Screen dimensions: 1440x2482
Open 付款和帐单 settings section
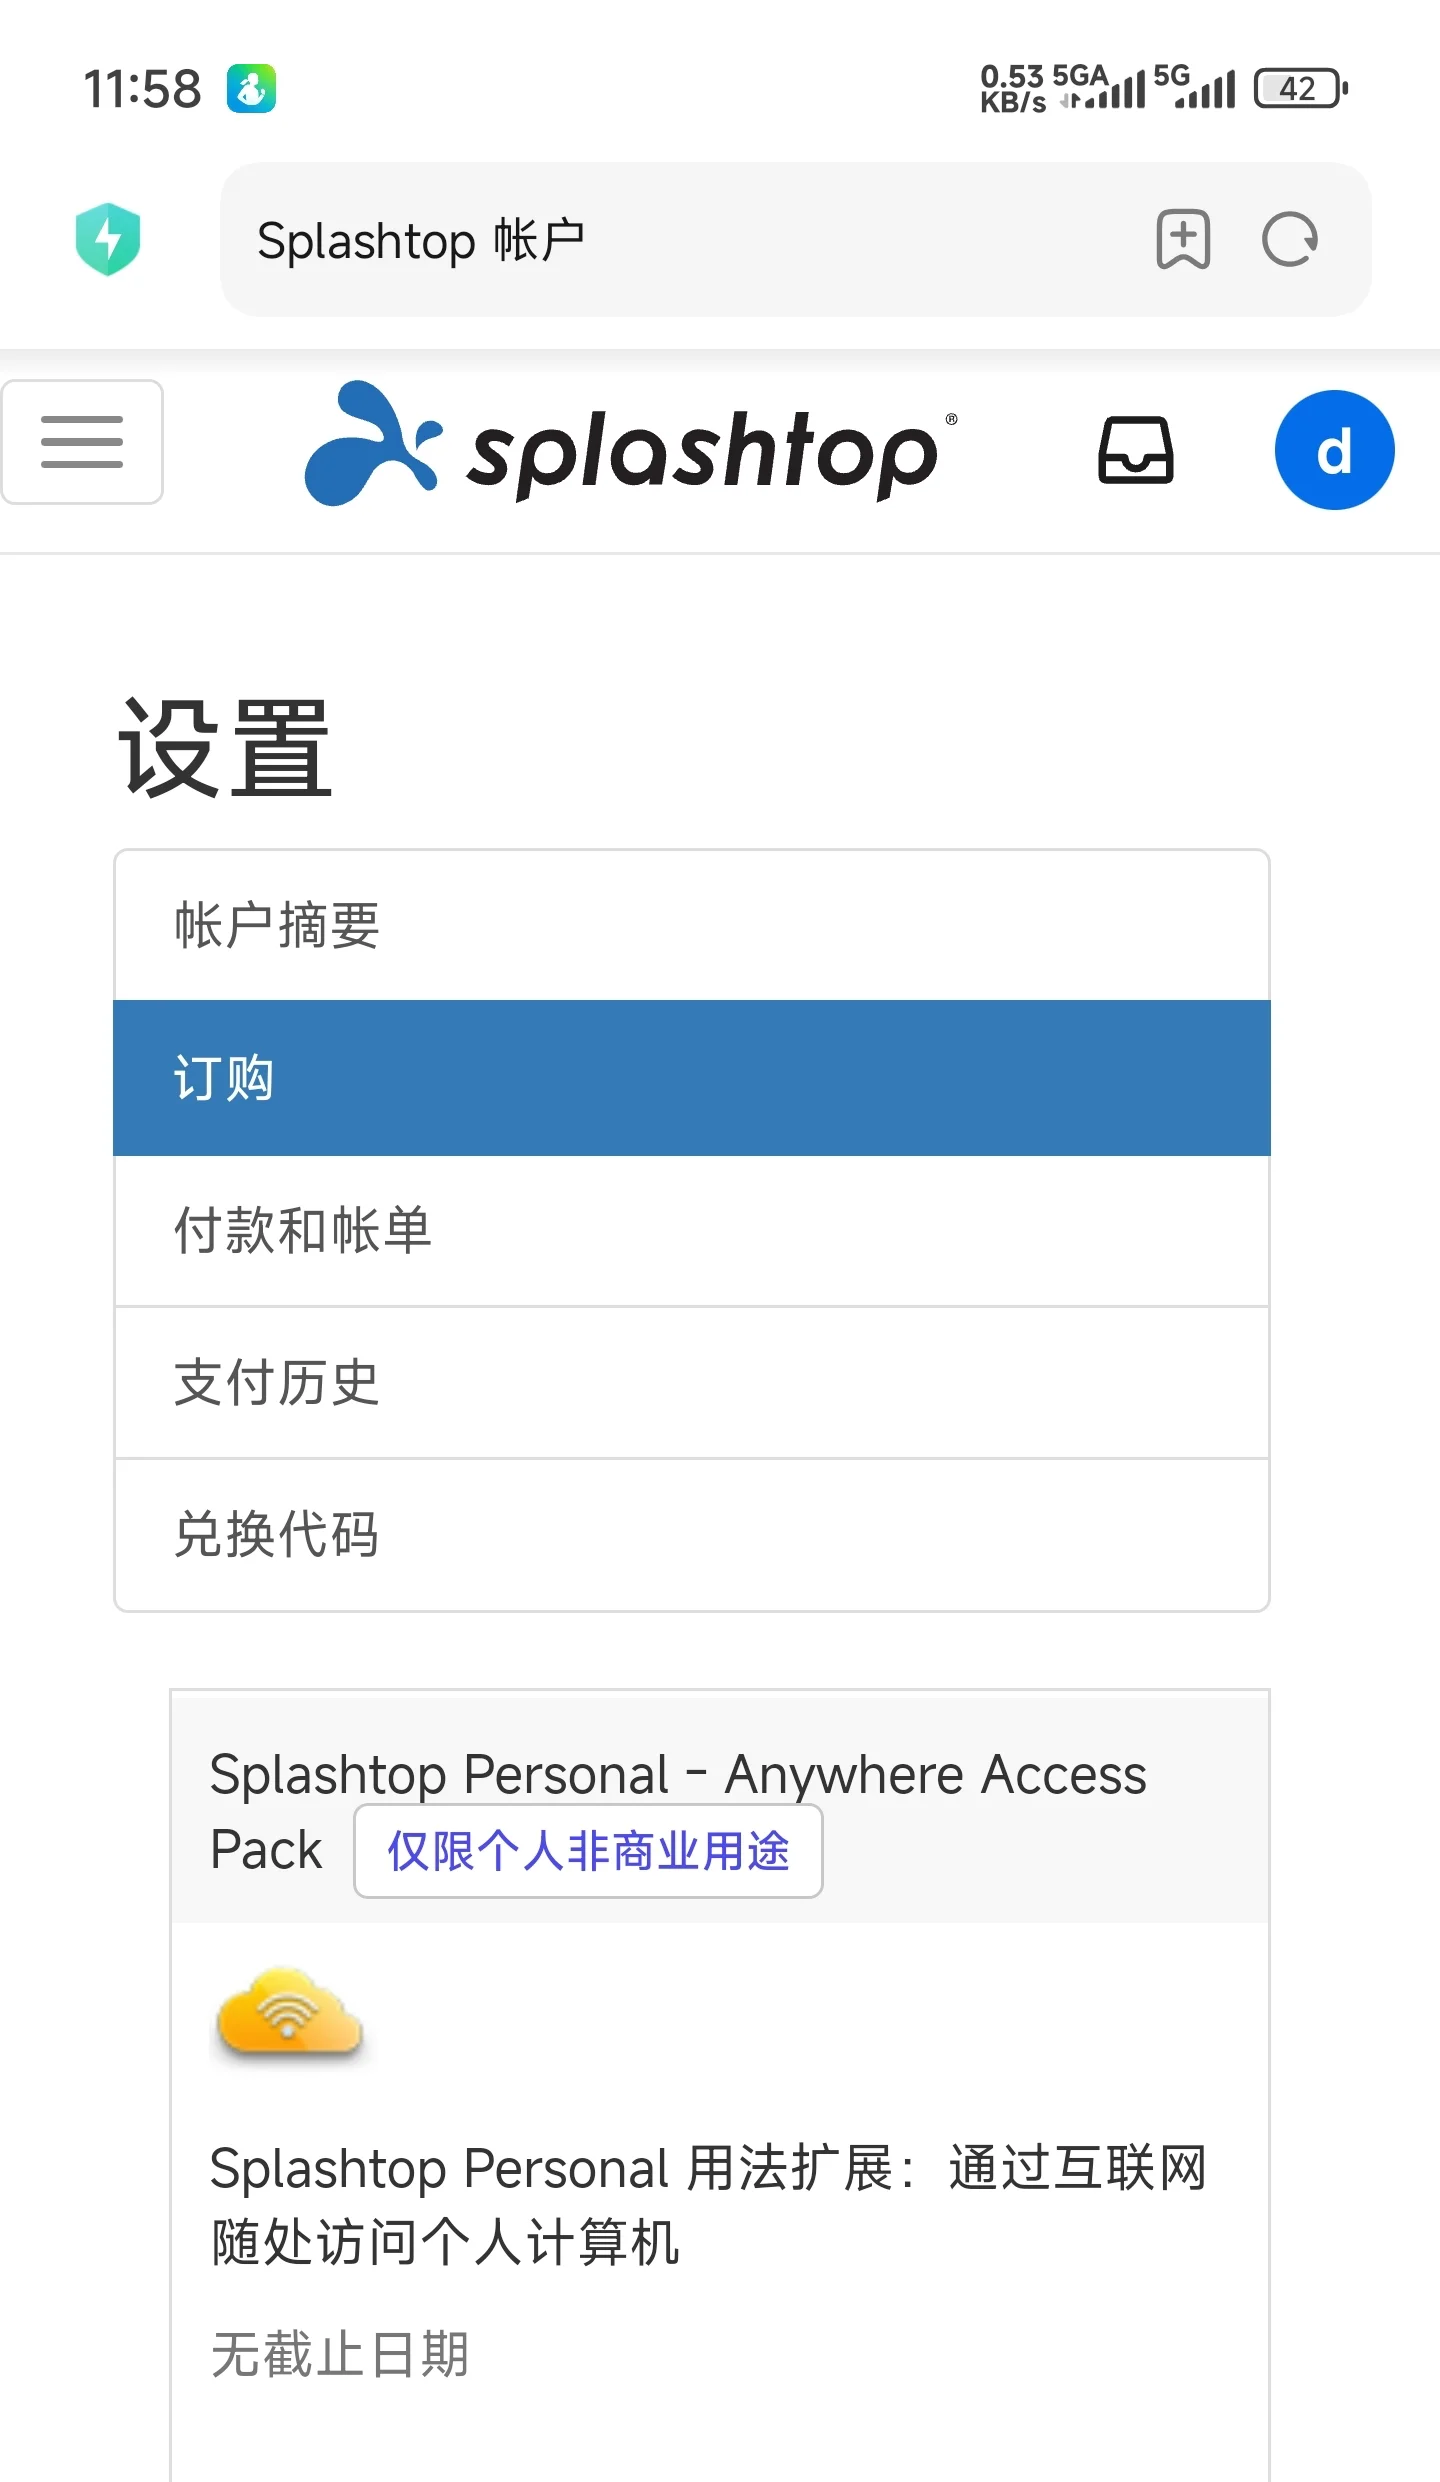692,1231
